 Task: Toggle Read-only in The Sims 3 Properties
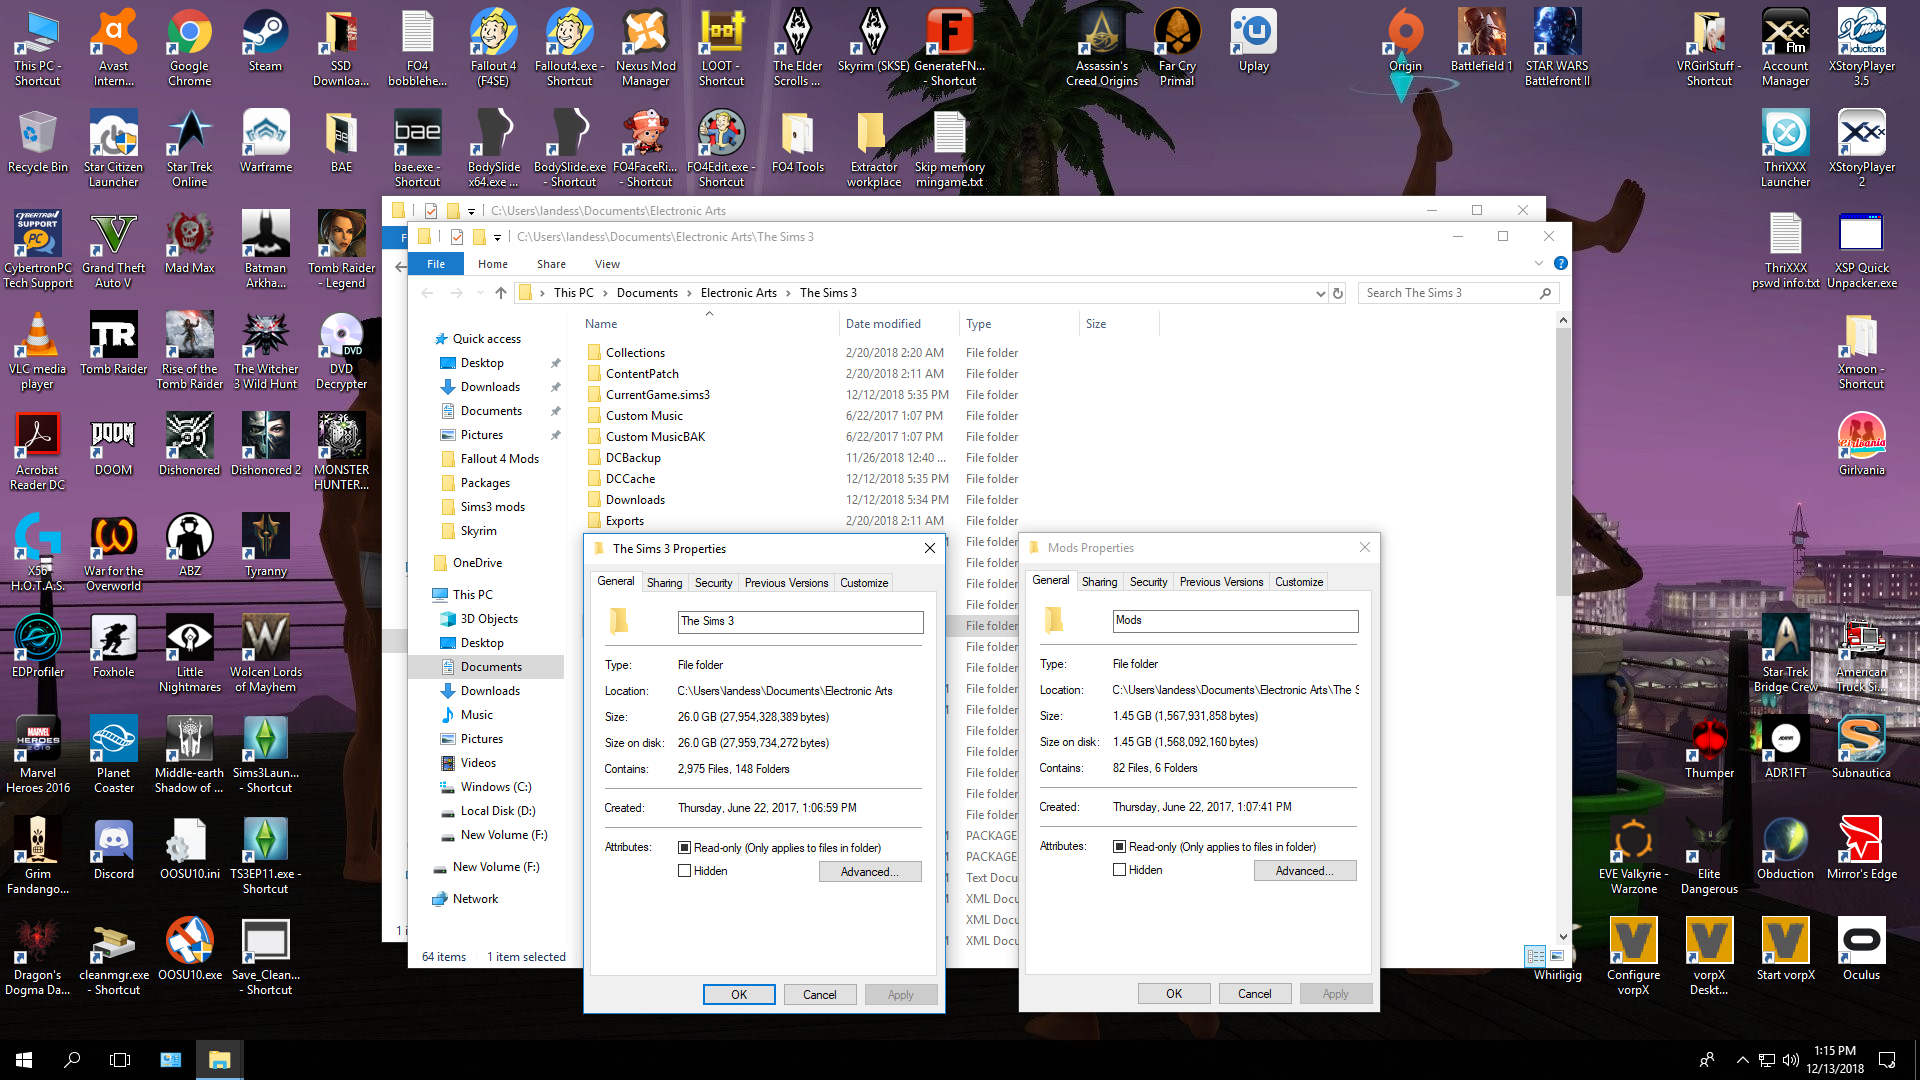pyautogui.click(x=684, y=848)
